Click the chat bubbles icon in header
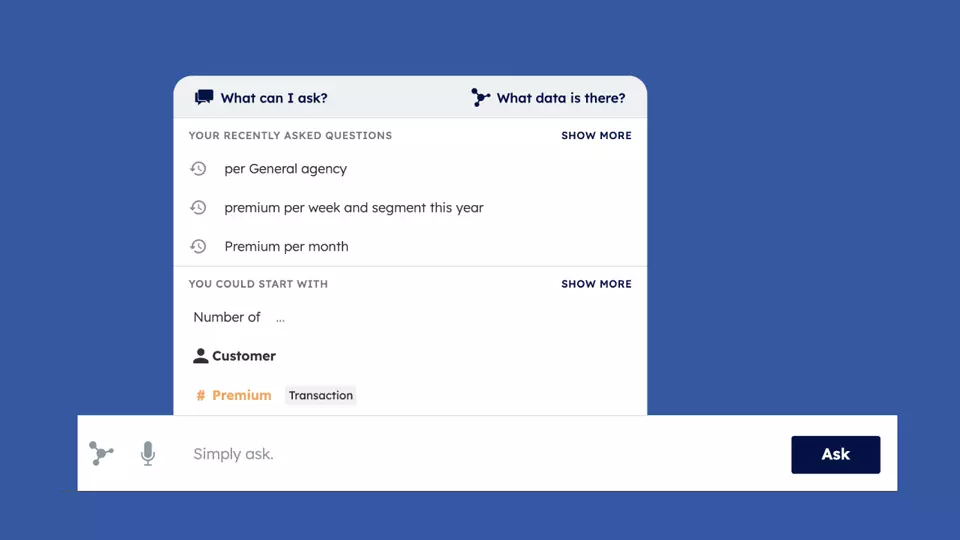 [x=204, y=98]
